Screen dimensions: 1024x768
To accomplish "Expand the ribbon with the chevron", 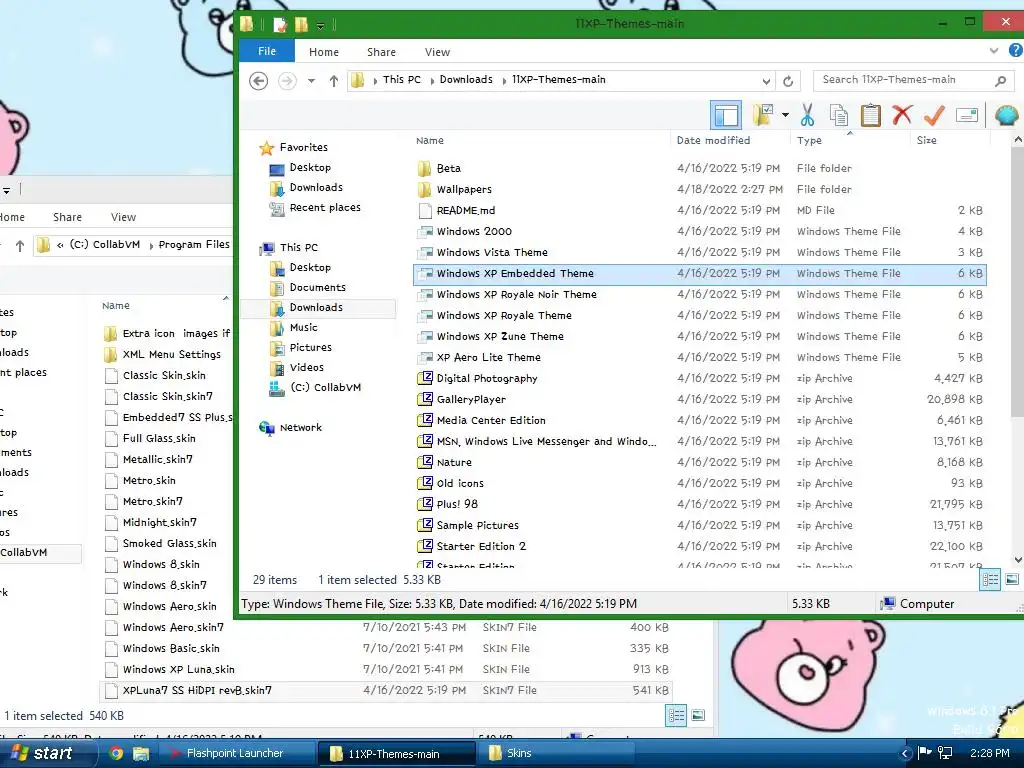I will [994, 50].
